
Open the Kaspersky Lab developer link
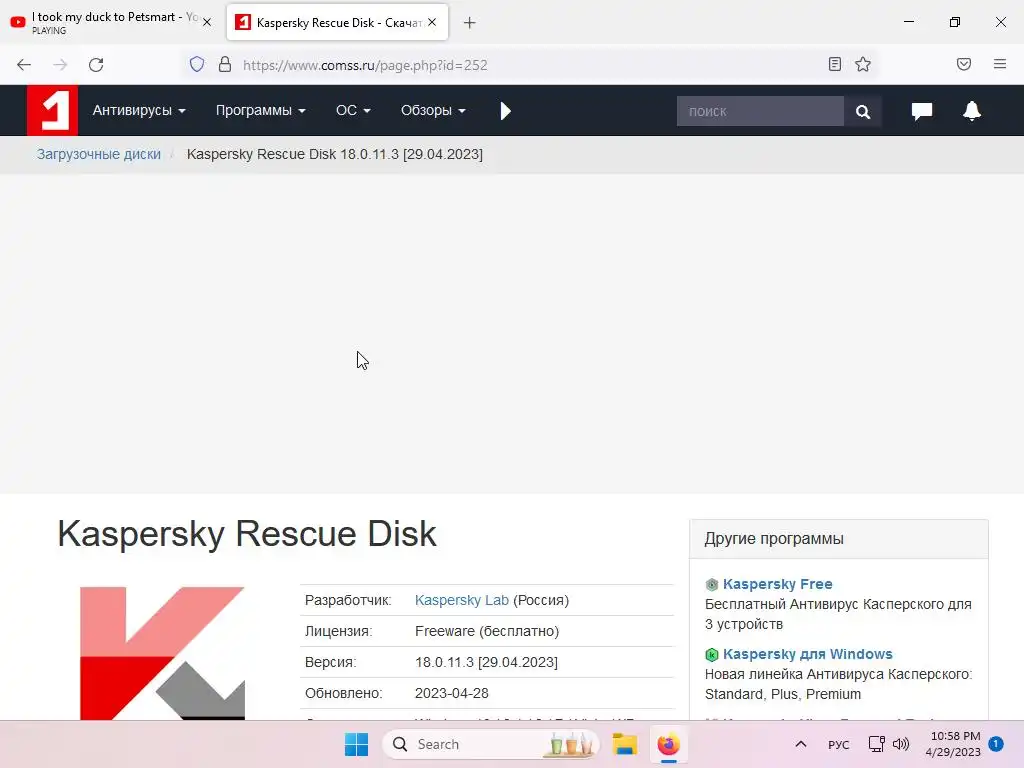[x=462, y=600]
